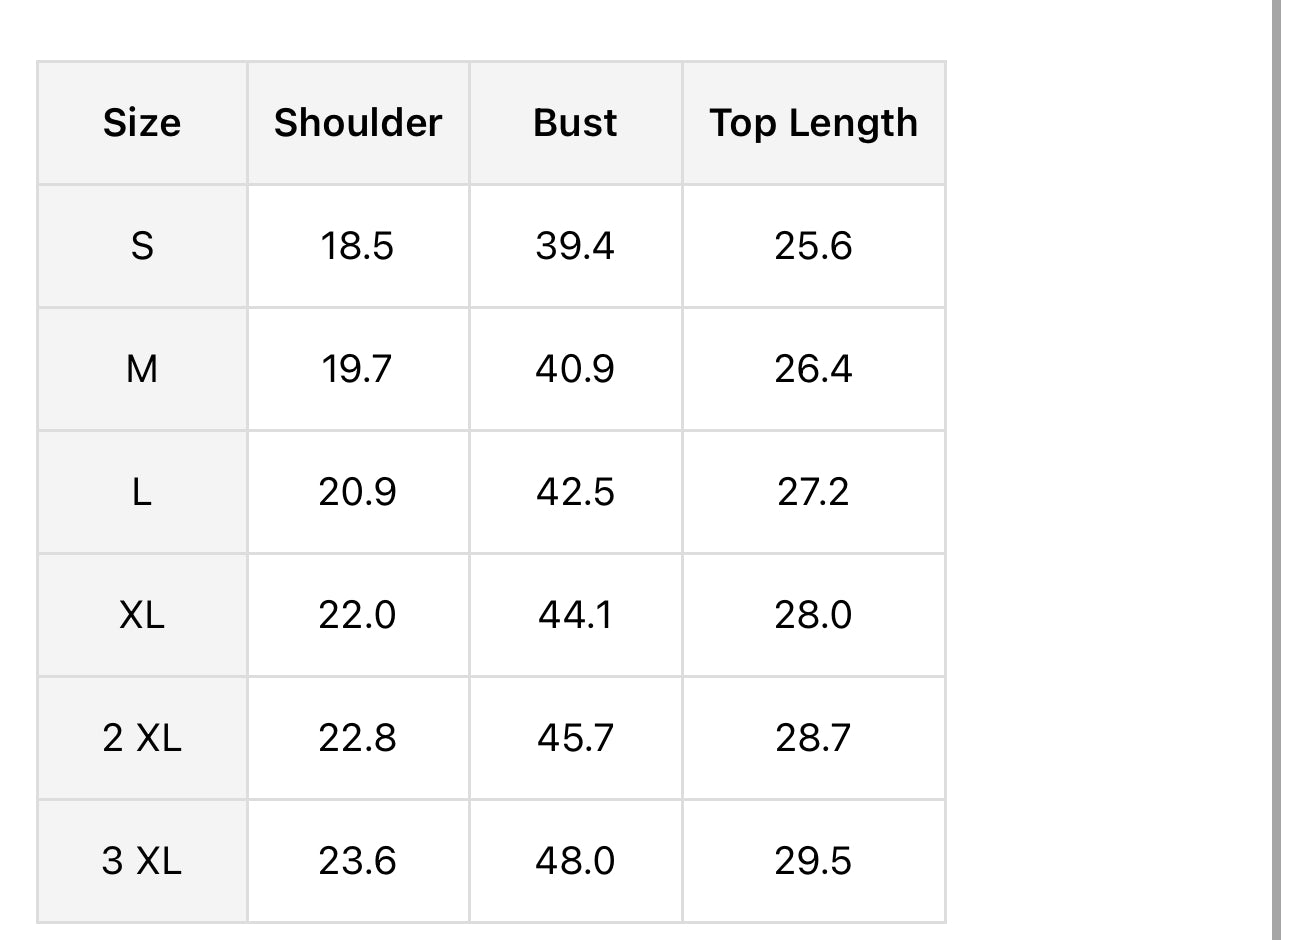Click the vertical scrollbar on right edge
The width and height of the screenshot is (1290, 940).
[x=1277, y=470]
